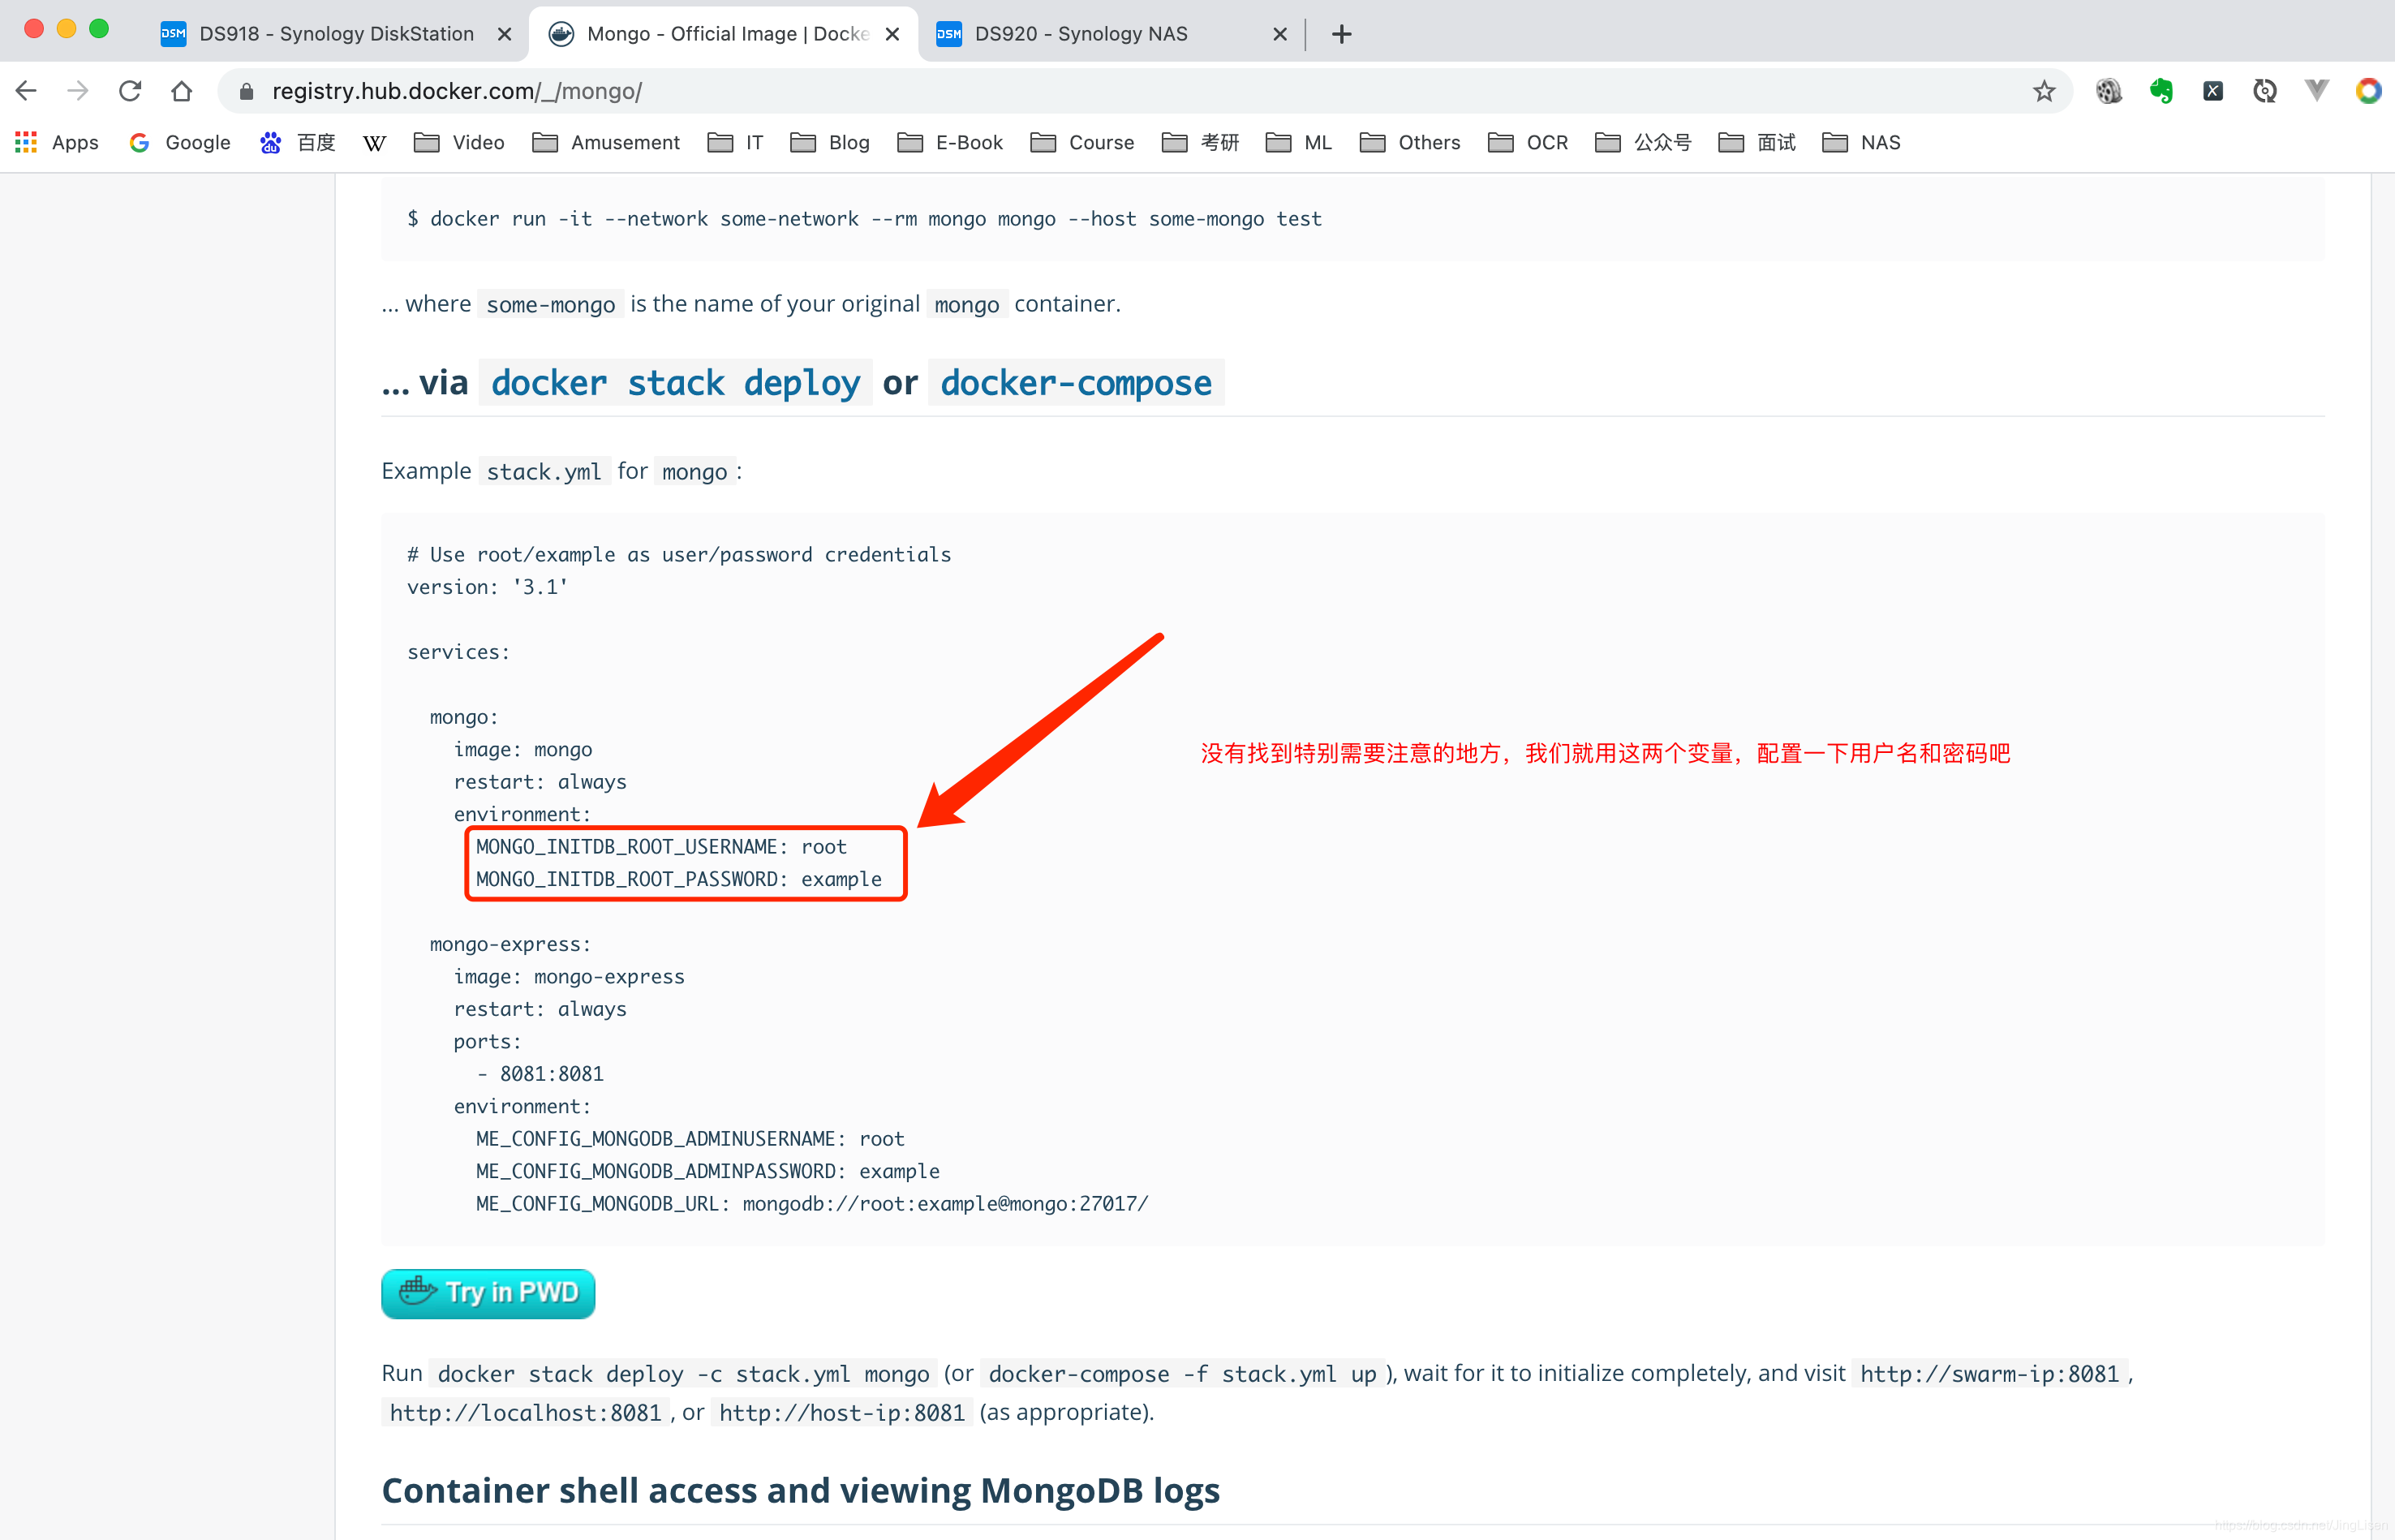Image resolution: width=2395 pixels, height=1540 pixels.
Task: Open the docker-compose heading link
Action: click(1075, 383)
